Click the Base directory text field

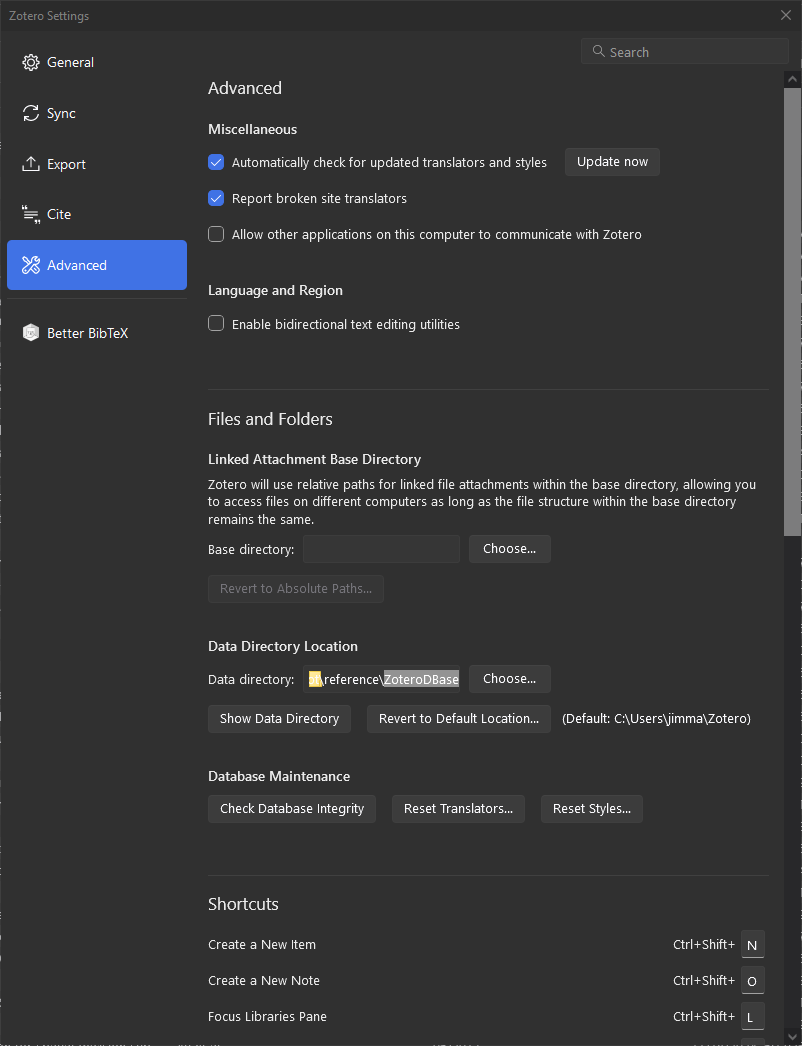click(382, 549)
